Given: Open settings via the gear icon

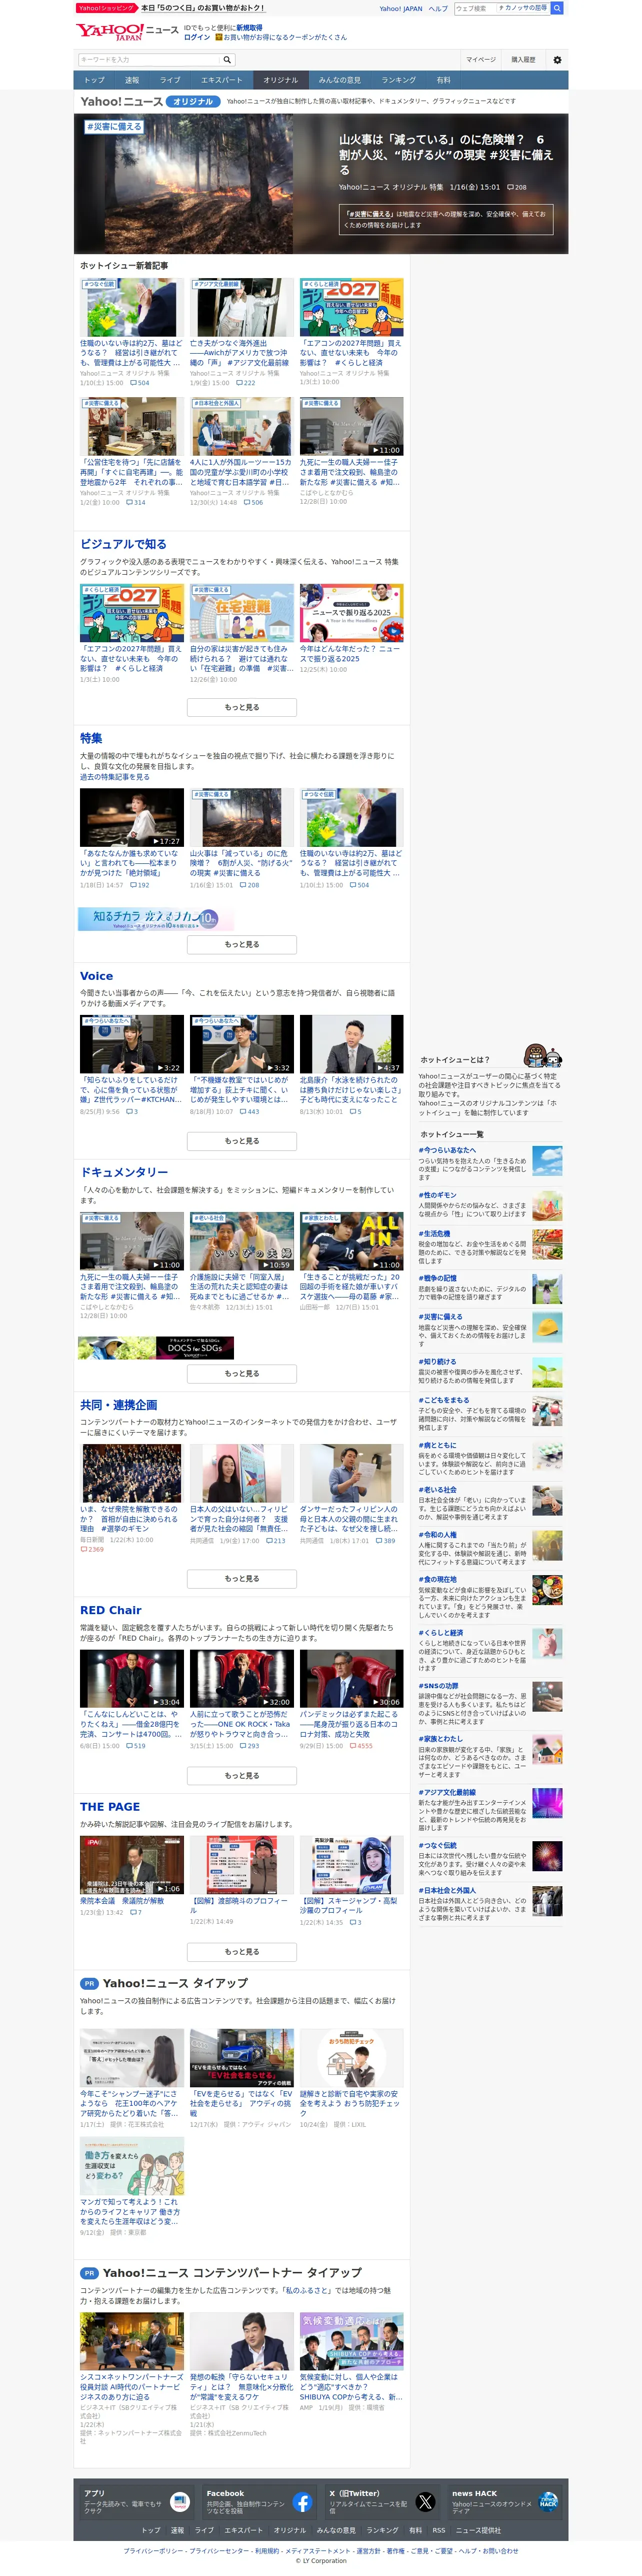Looking at the screenshot, I should click(x=557, y=60).
